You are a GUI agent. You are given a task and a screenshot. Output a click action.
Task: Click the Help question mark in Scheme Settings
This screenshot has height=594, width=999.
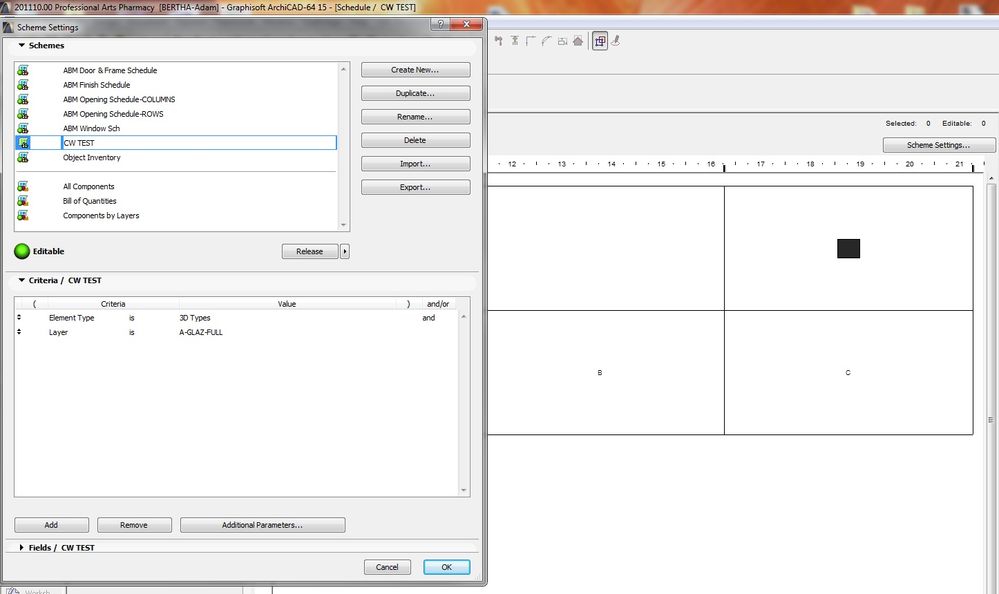pos(440,24)
